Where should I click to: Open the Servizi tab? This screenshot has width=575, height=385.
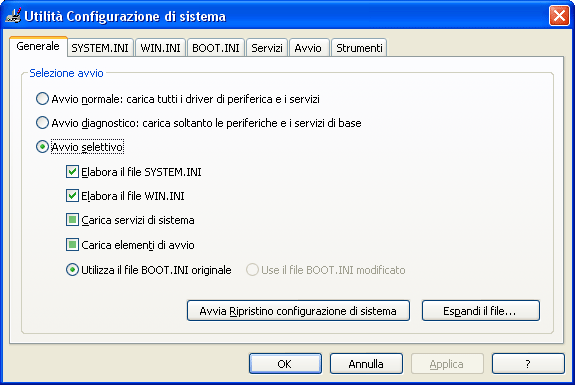pos(267,48)
